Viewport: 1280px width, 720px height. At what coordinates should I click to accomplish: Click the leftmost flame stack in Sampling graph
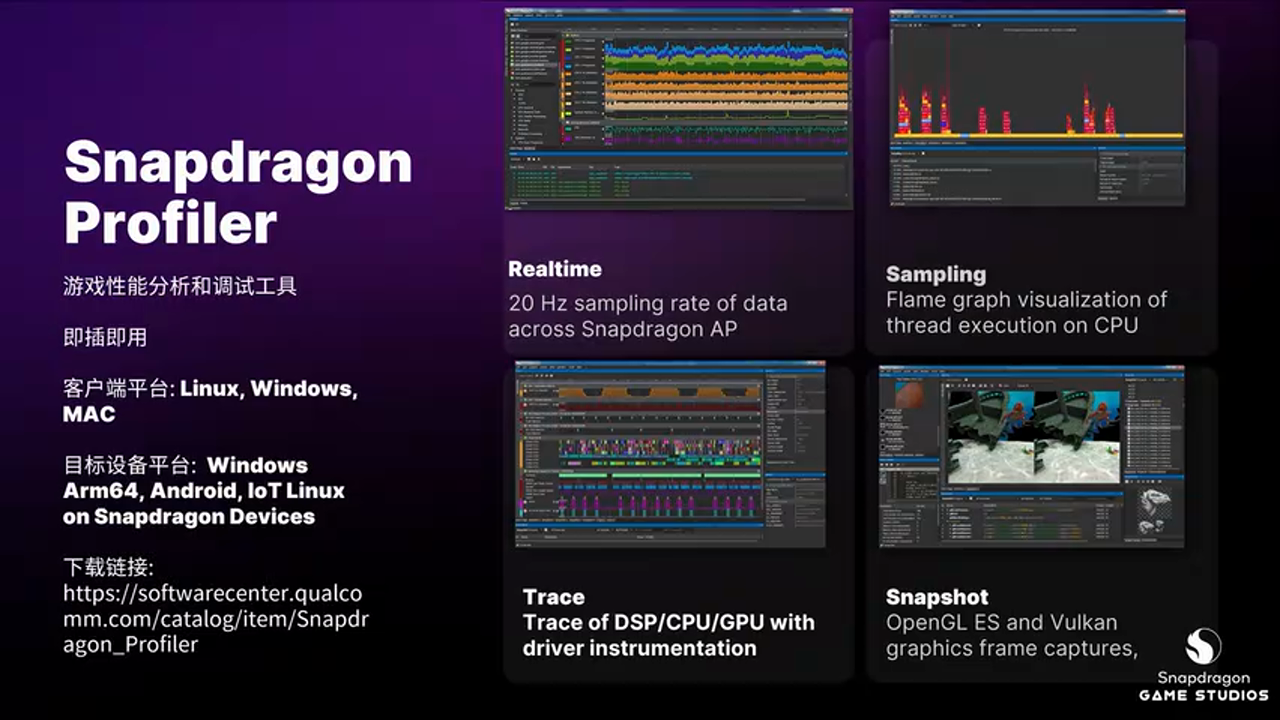903,112
